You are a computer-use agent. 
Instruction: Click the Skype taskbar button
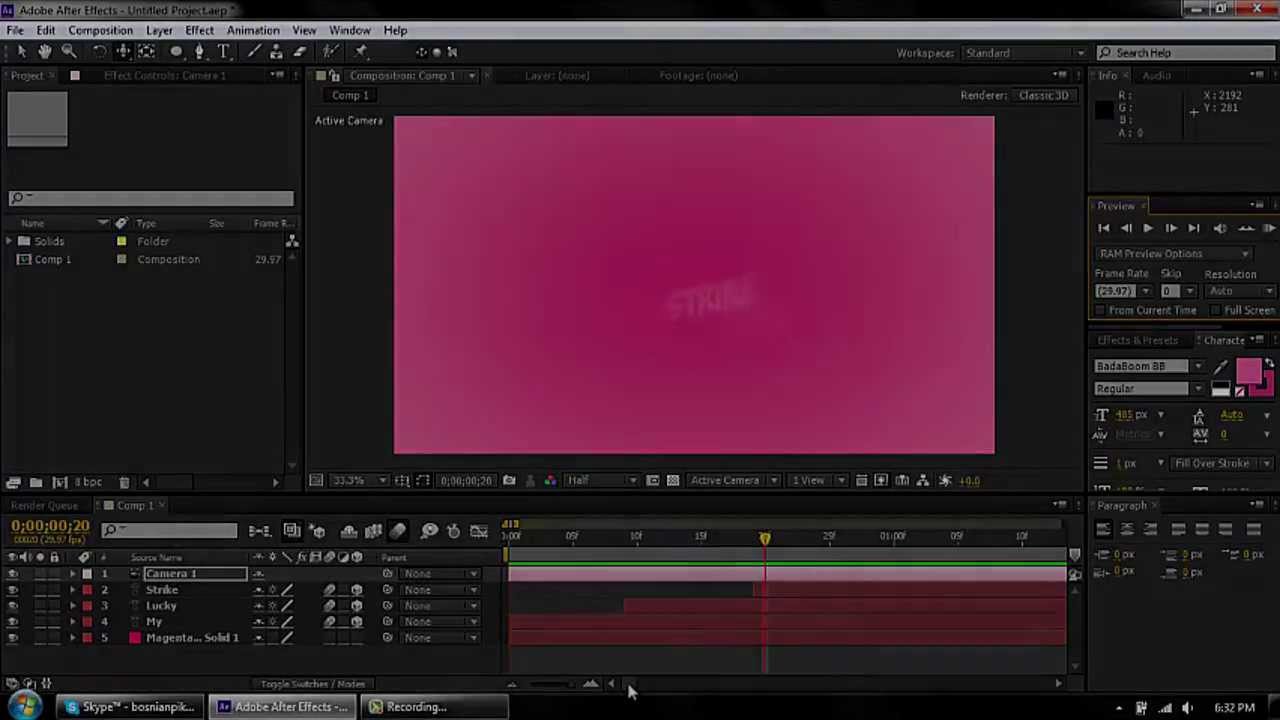click(130, 707)
